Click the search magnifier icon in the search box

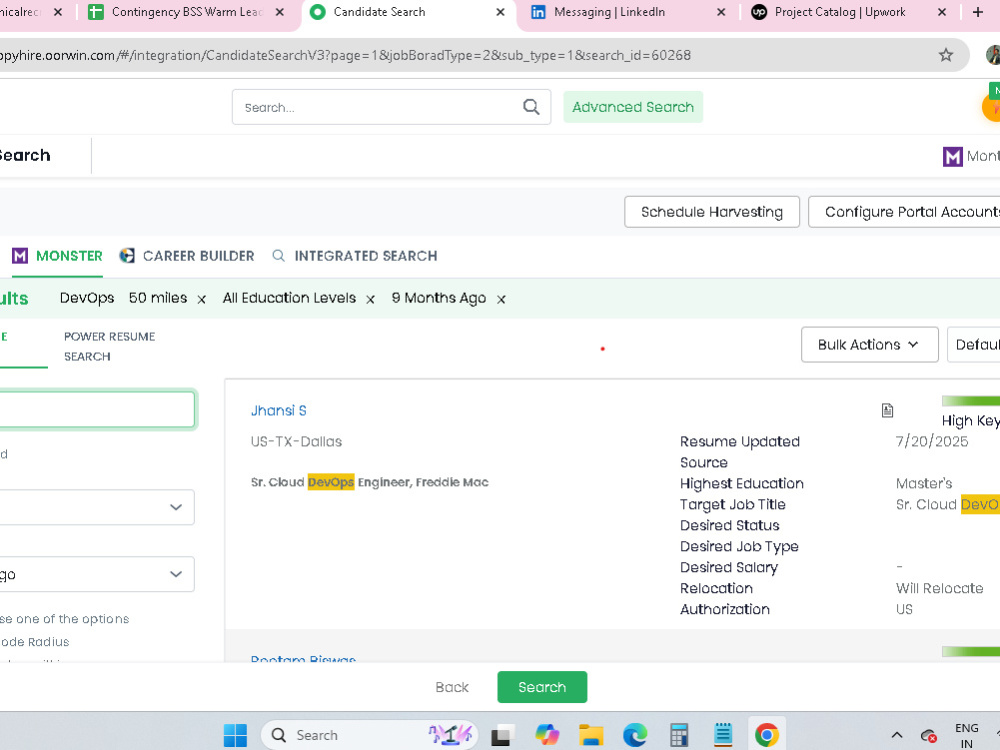[x=531, y=107]
